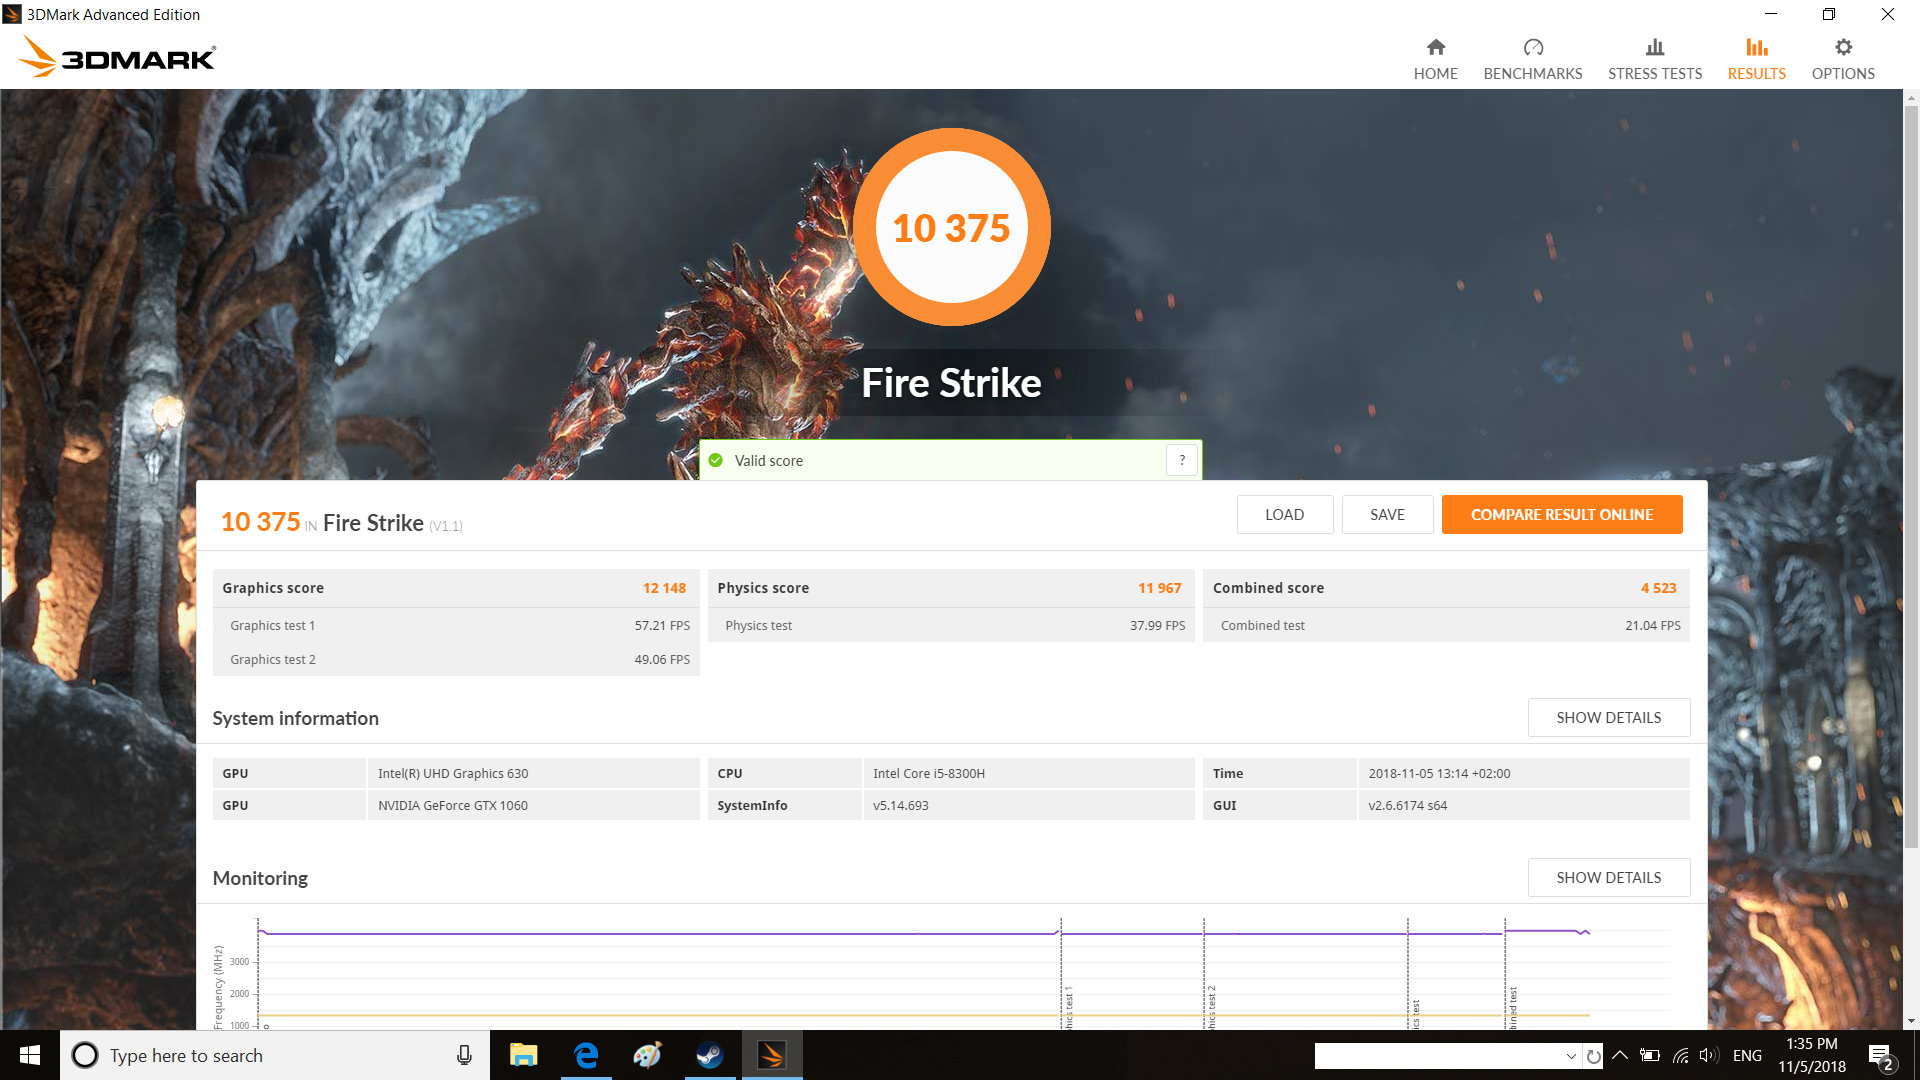Screen dimensions: 1920x1080
Task: Click the LOAD button
Action: (x=1284, y=515)
